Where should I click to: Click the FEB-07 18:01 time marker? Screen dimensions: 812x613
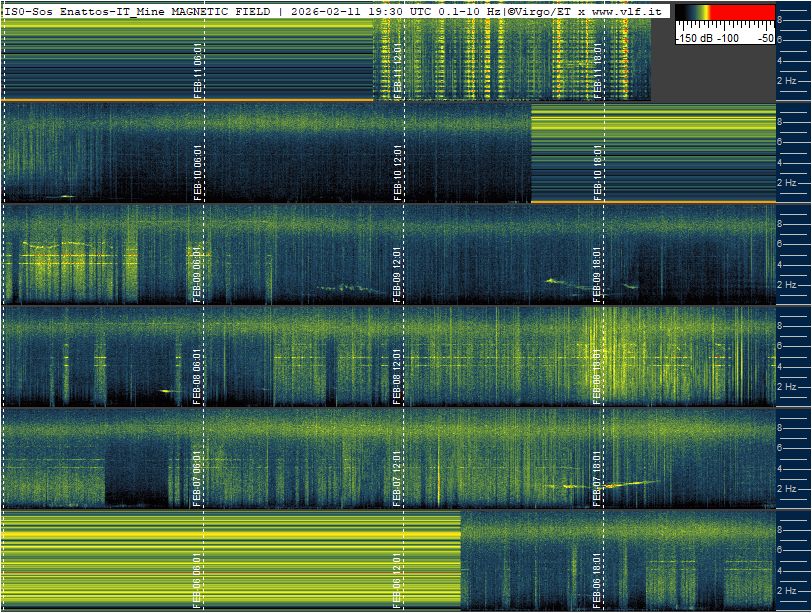tap(598, 478)
